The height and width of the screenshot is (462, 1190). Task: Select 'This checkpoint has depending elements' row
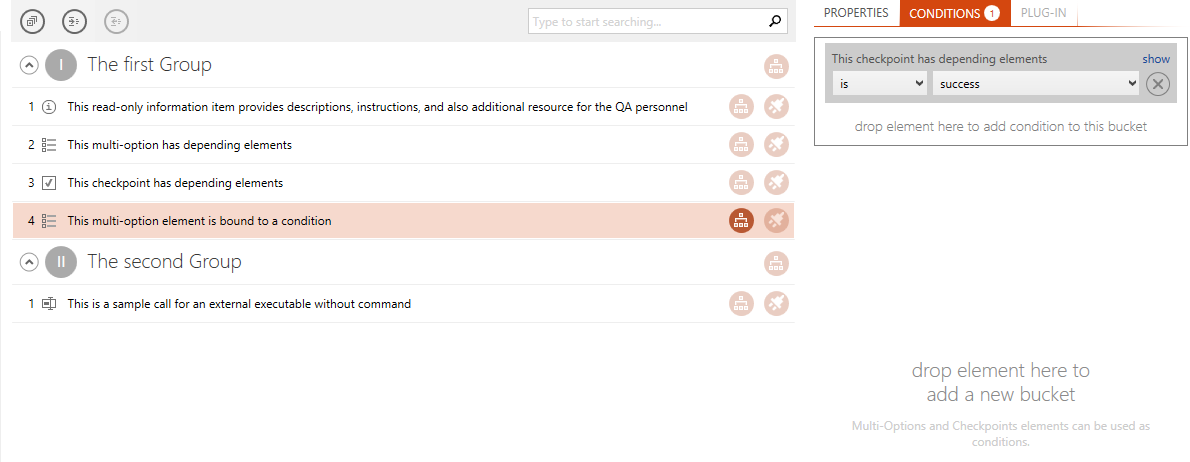pos(404,183)
